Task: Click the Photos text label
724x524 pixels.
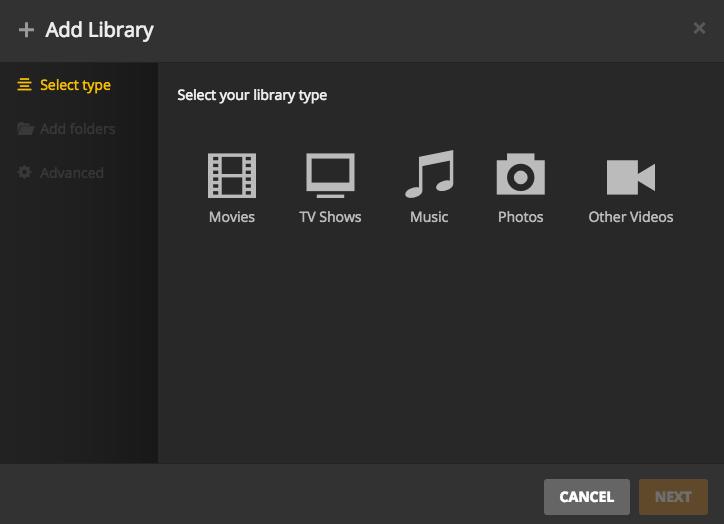Action: (x=520, y=217)
